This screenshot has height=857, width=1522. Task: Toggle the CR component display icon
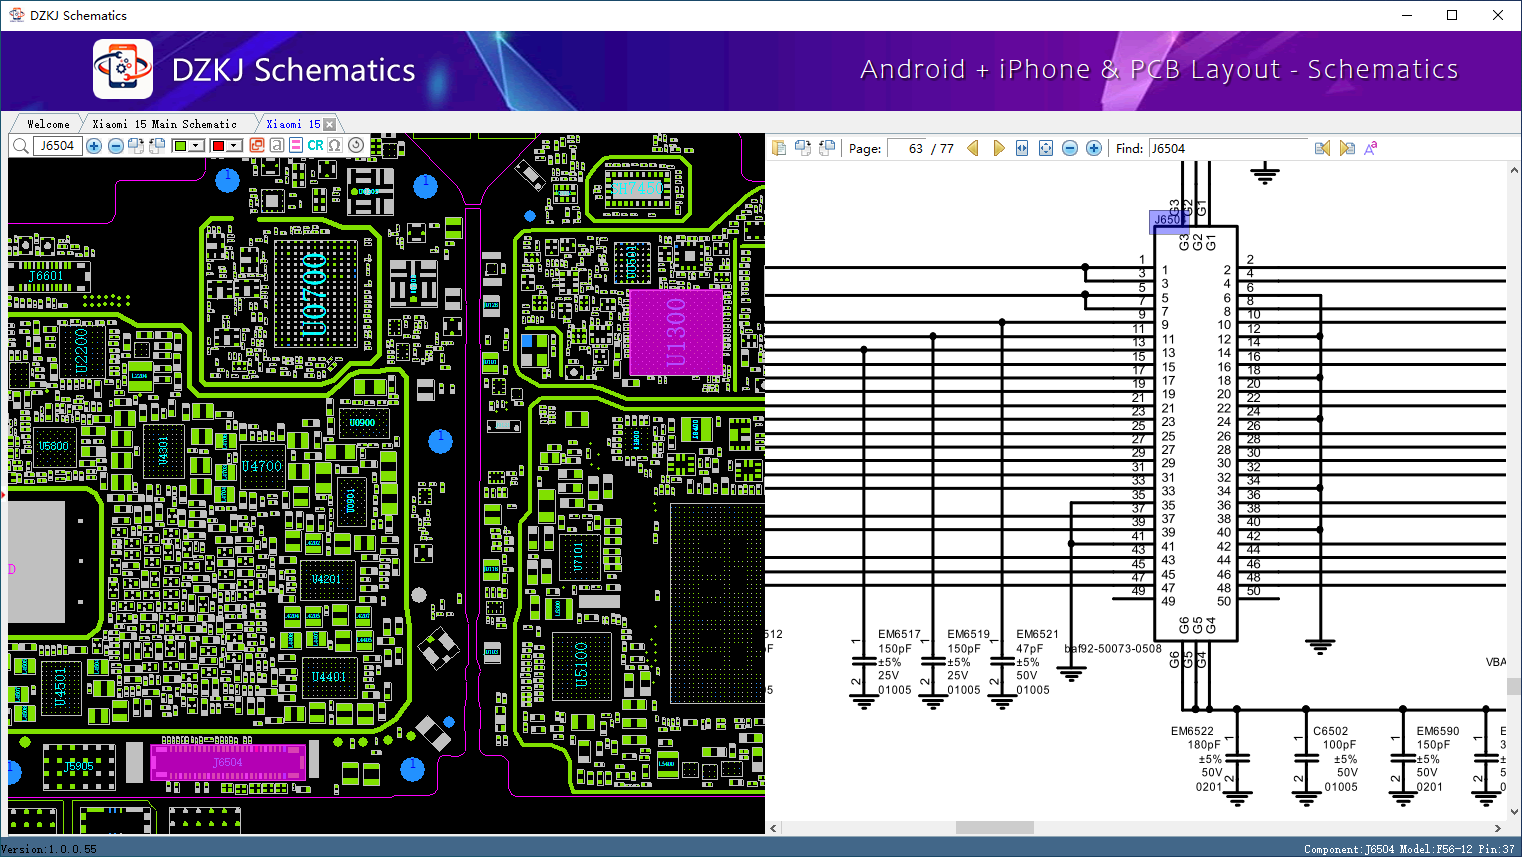(315, 146)
